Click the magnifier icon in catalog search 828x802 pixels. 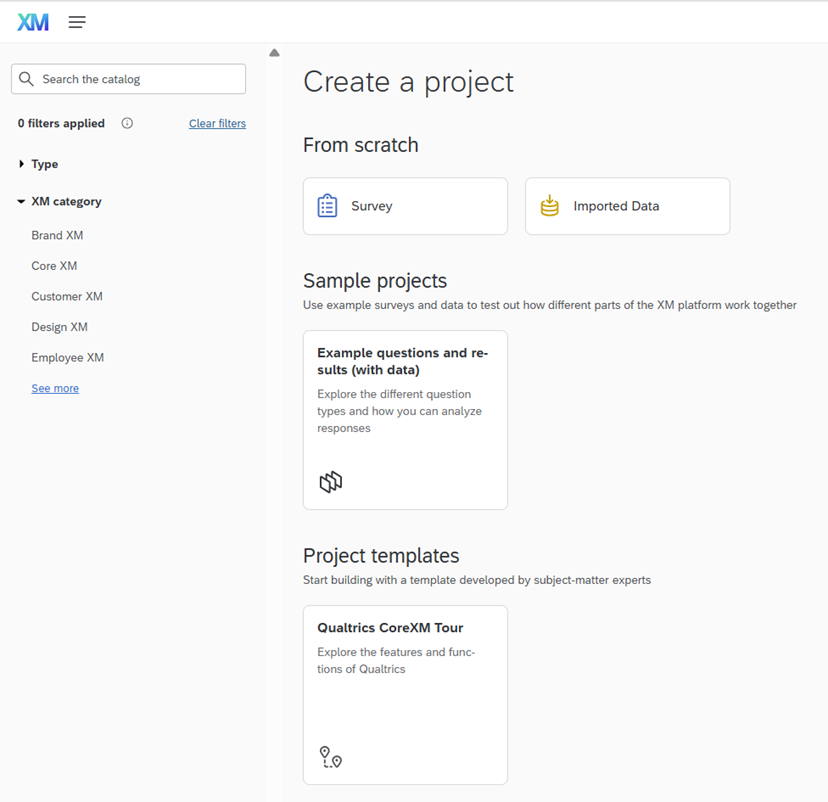27,79
